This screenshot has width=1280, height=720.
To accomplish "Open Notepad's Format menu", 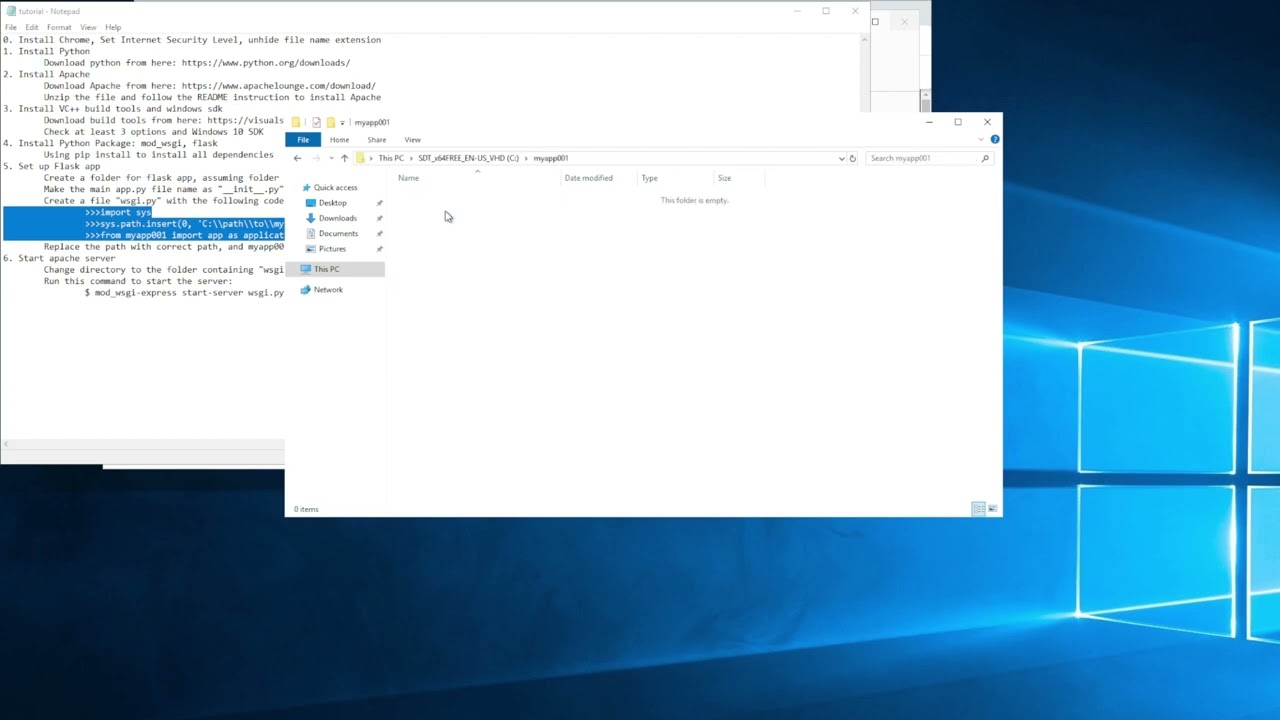I will click(59, 27).
